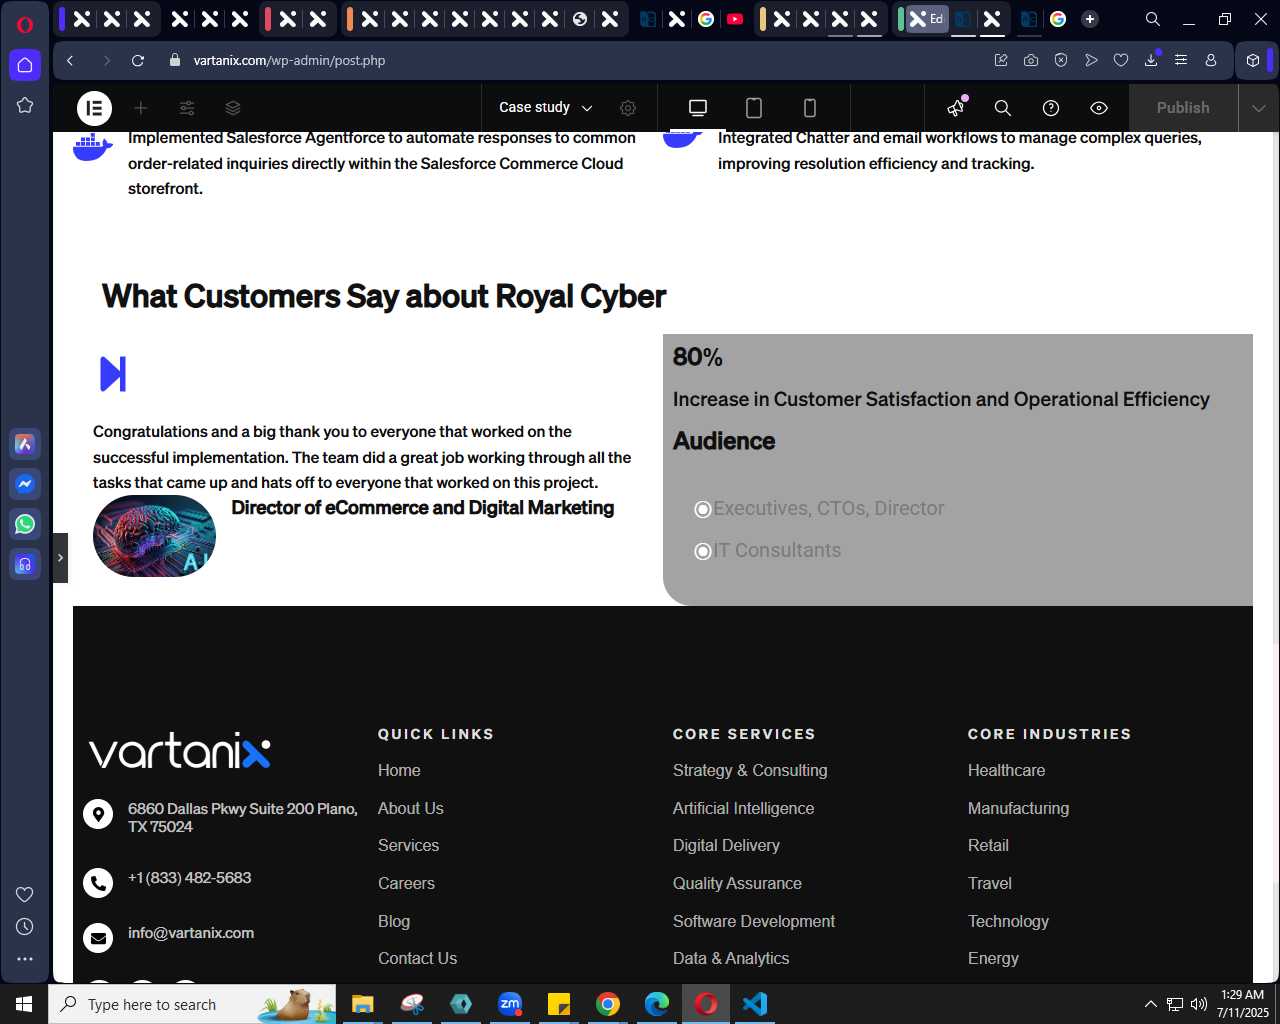Select the Audience heading

pyautogui.click(x=724, y=441)
